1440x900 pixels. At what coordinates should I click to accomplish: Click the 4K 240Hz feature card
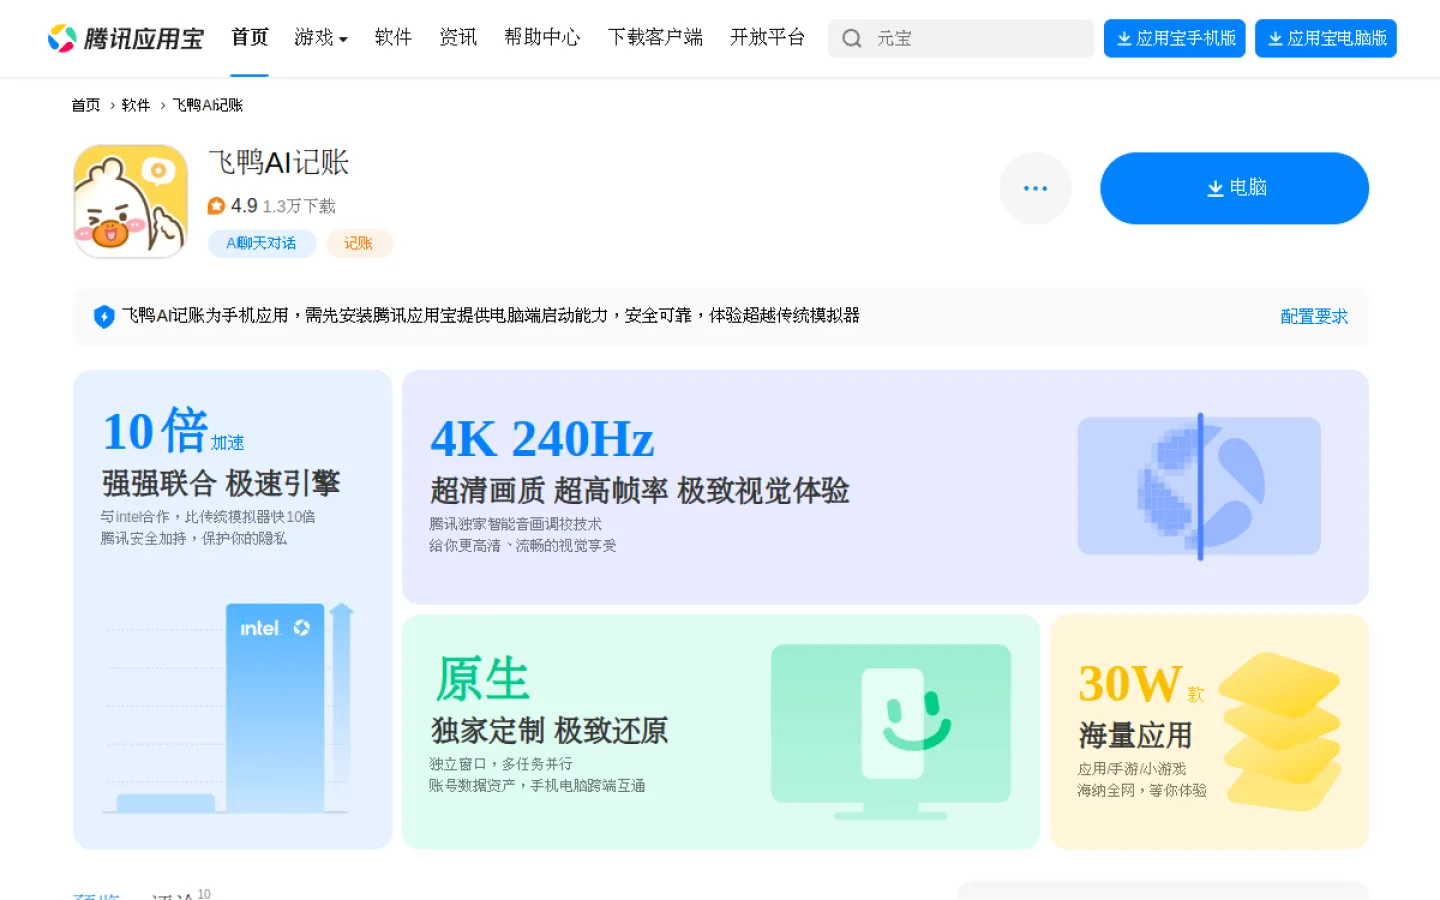[x=885, y=487]
